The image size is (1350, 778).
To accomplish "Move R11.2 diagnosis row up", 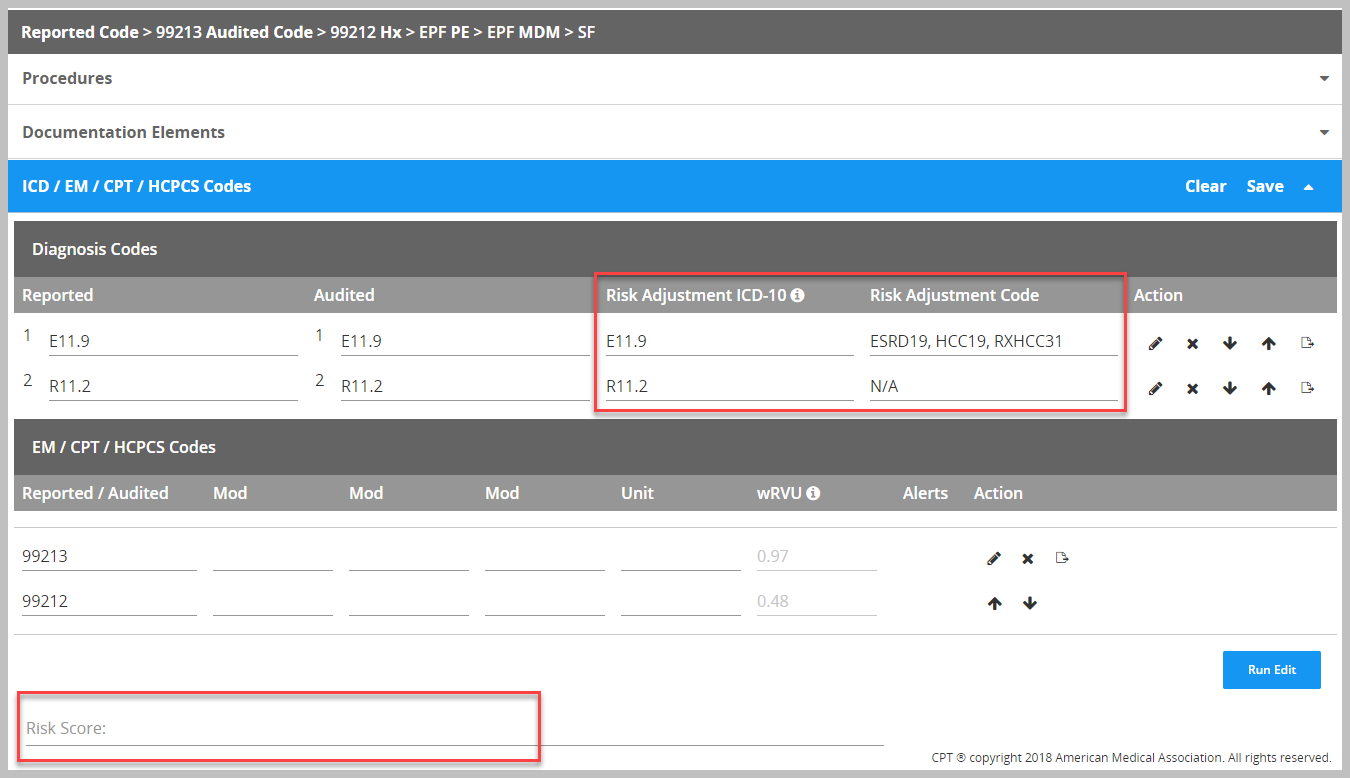I will click(1268, 388).
